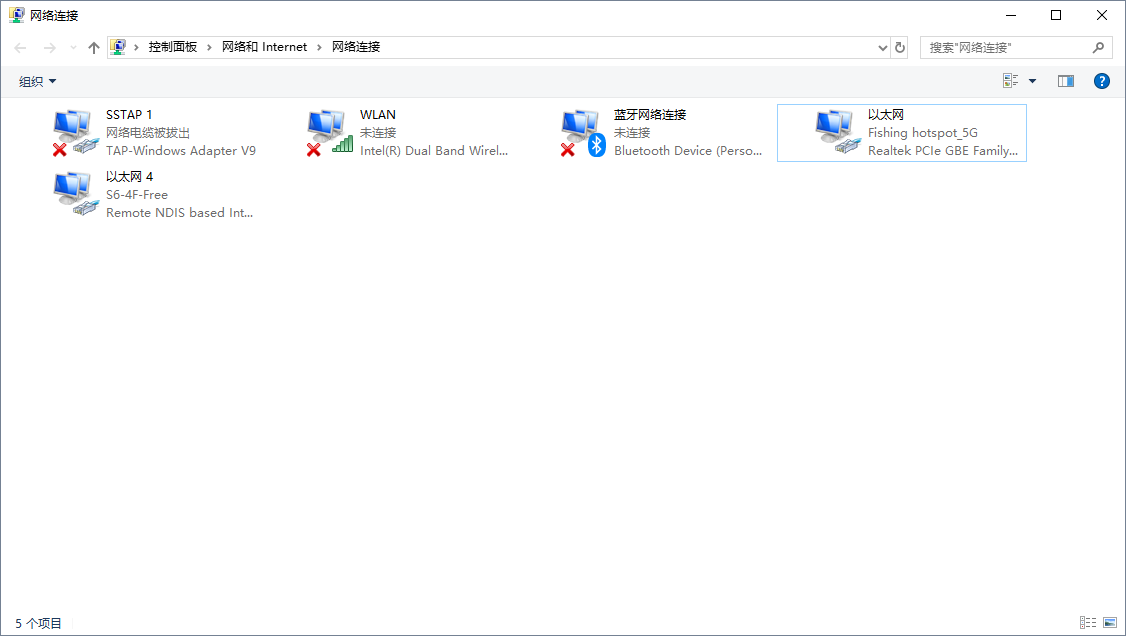This screenshot has width=1126, height=636.
Task: Click 控制面板 in the address bar
Action: click(172, 47)
